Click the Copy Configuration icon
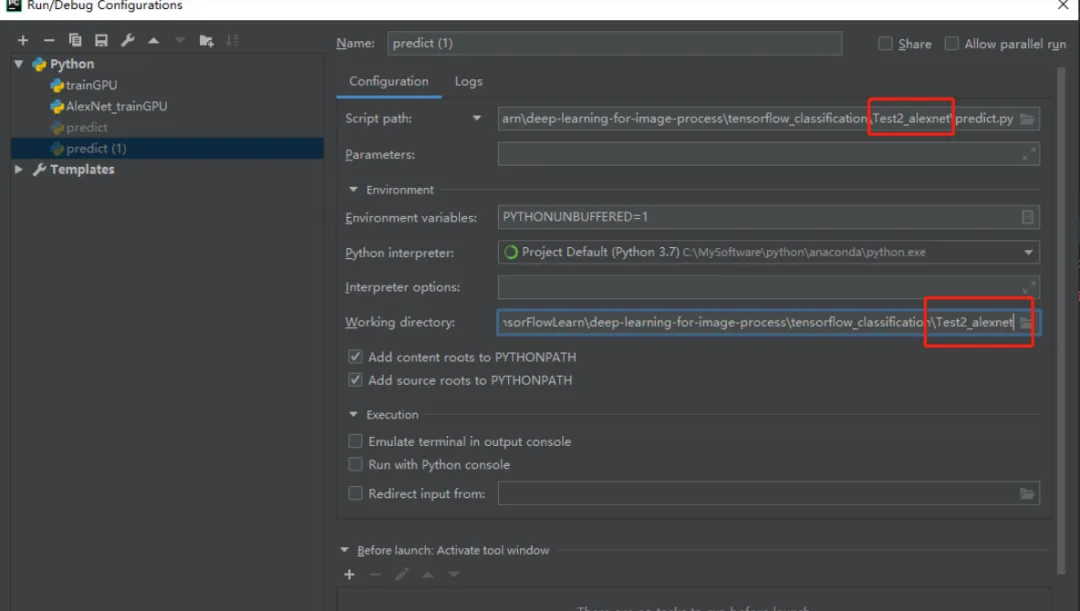This screenshot has height=611, width=1080. pos(75,41)
